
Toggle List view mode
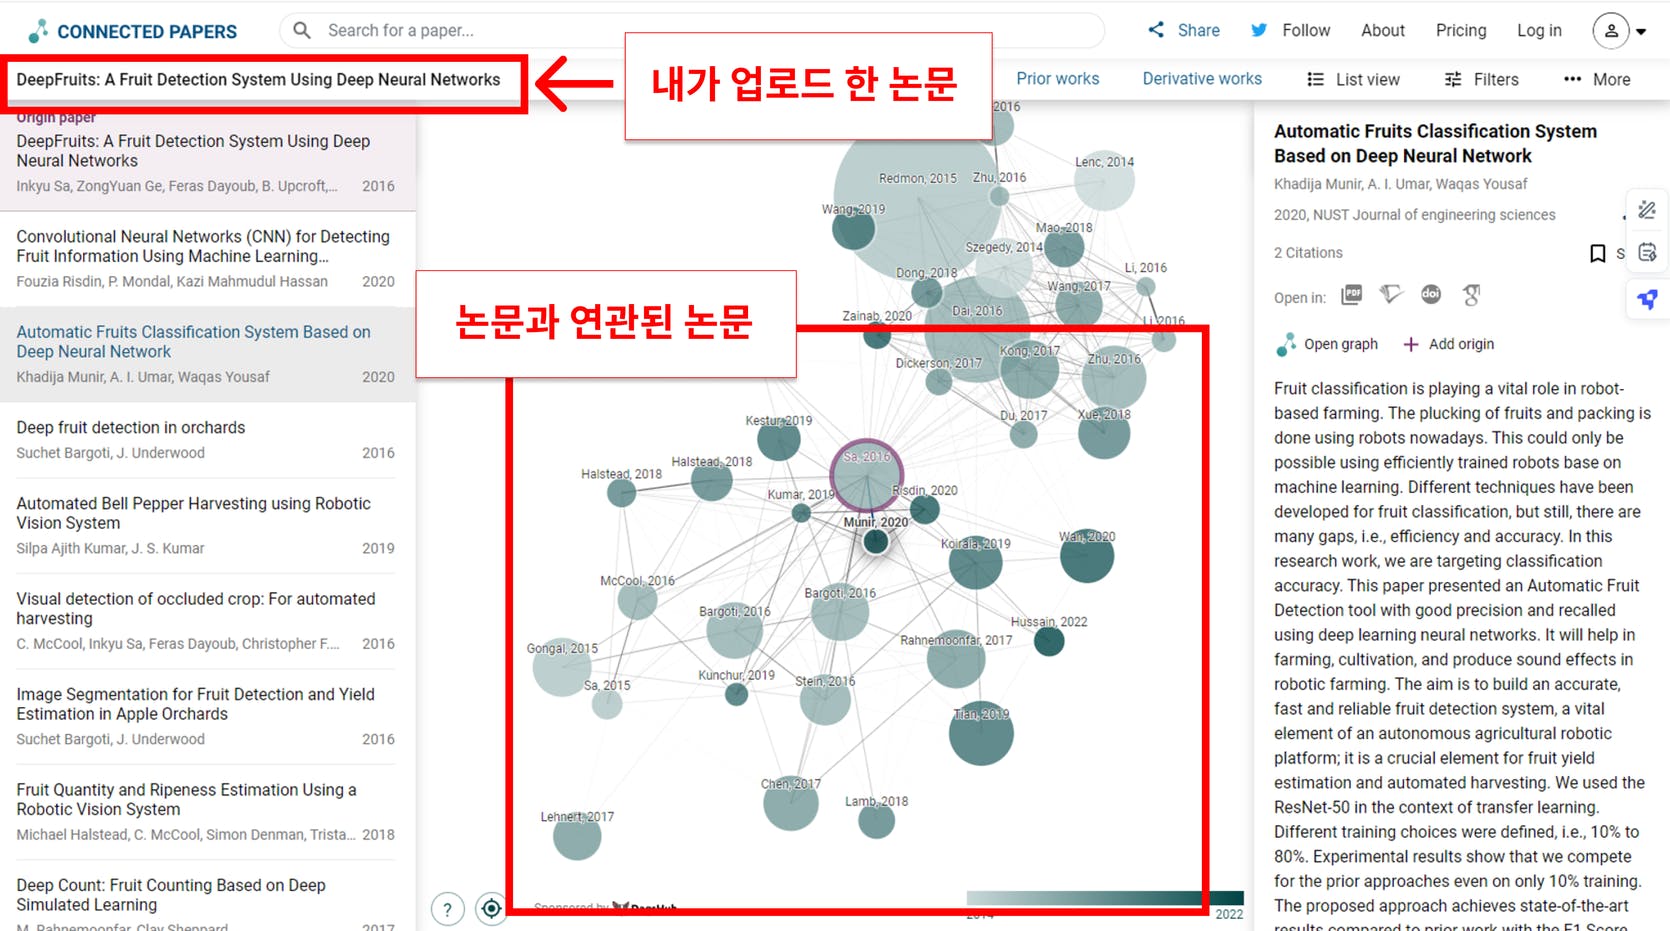pyautogui.click(x=1353, y=79)
